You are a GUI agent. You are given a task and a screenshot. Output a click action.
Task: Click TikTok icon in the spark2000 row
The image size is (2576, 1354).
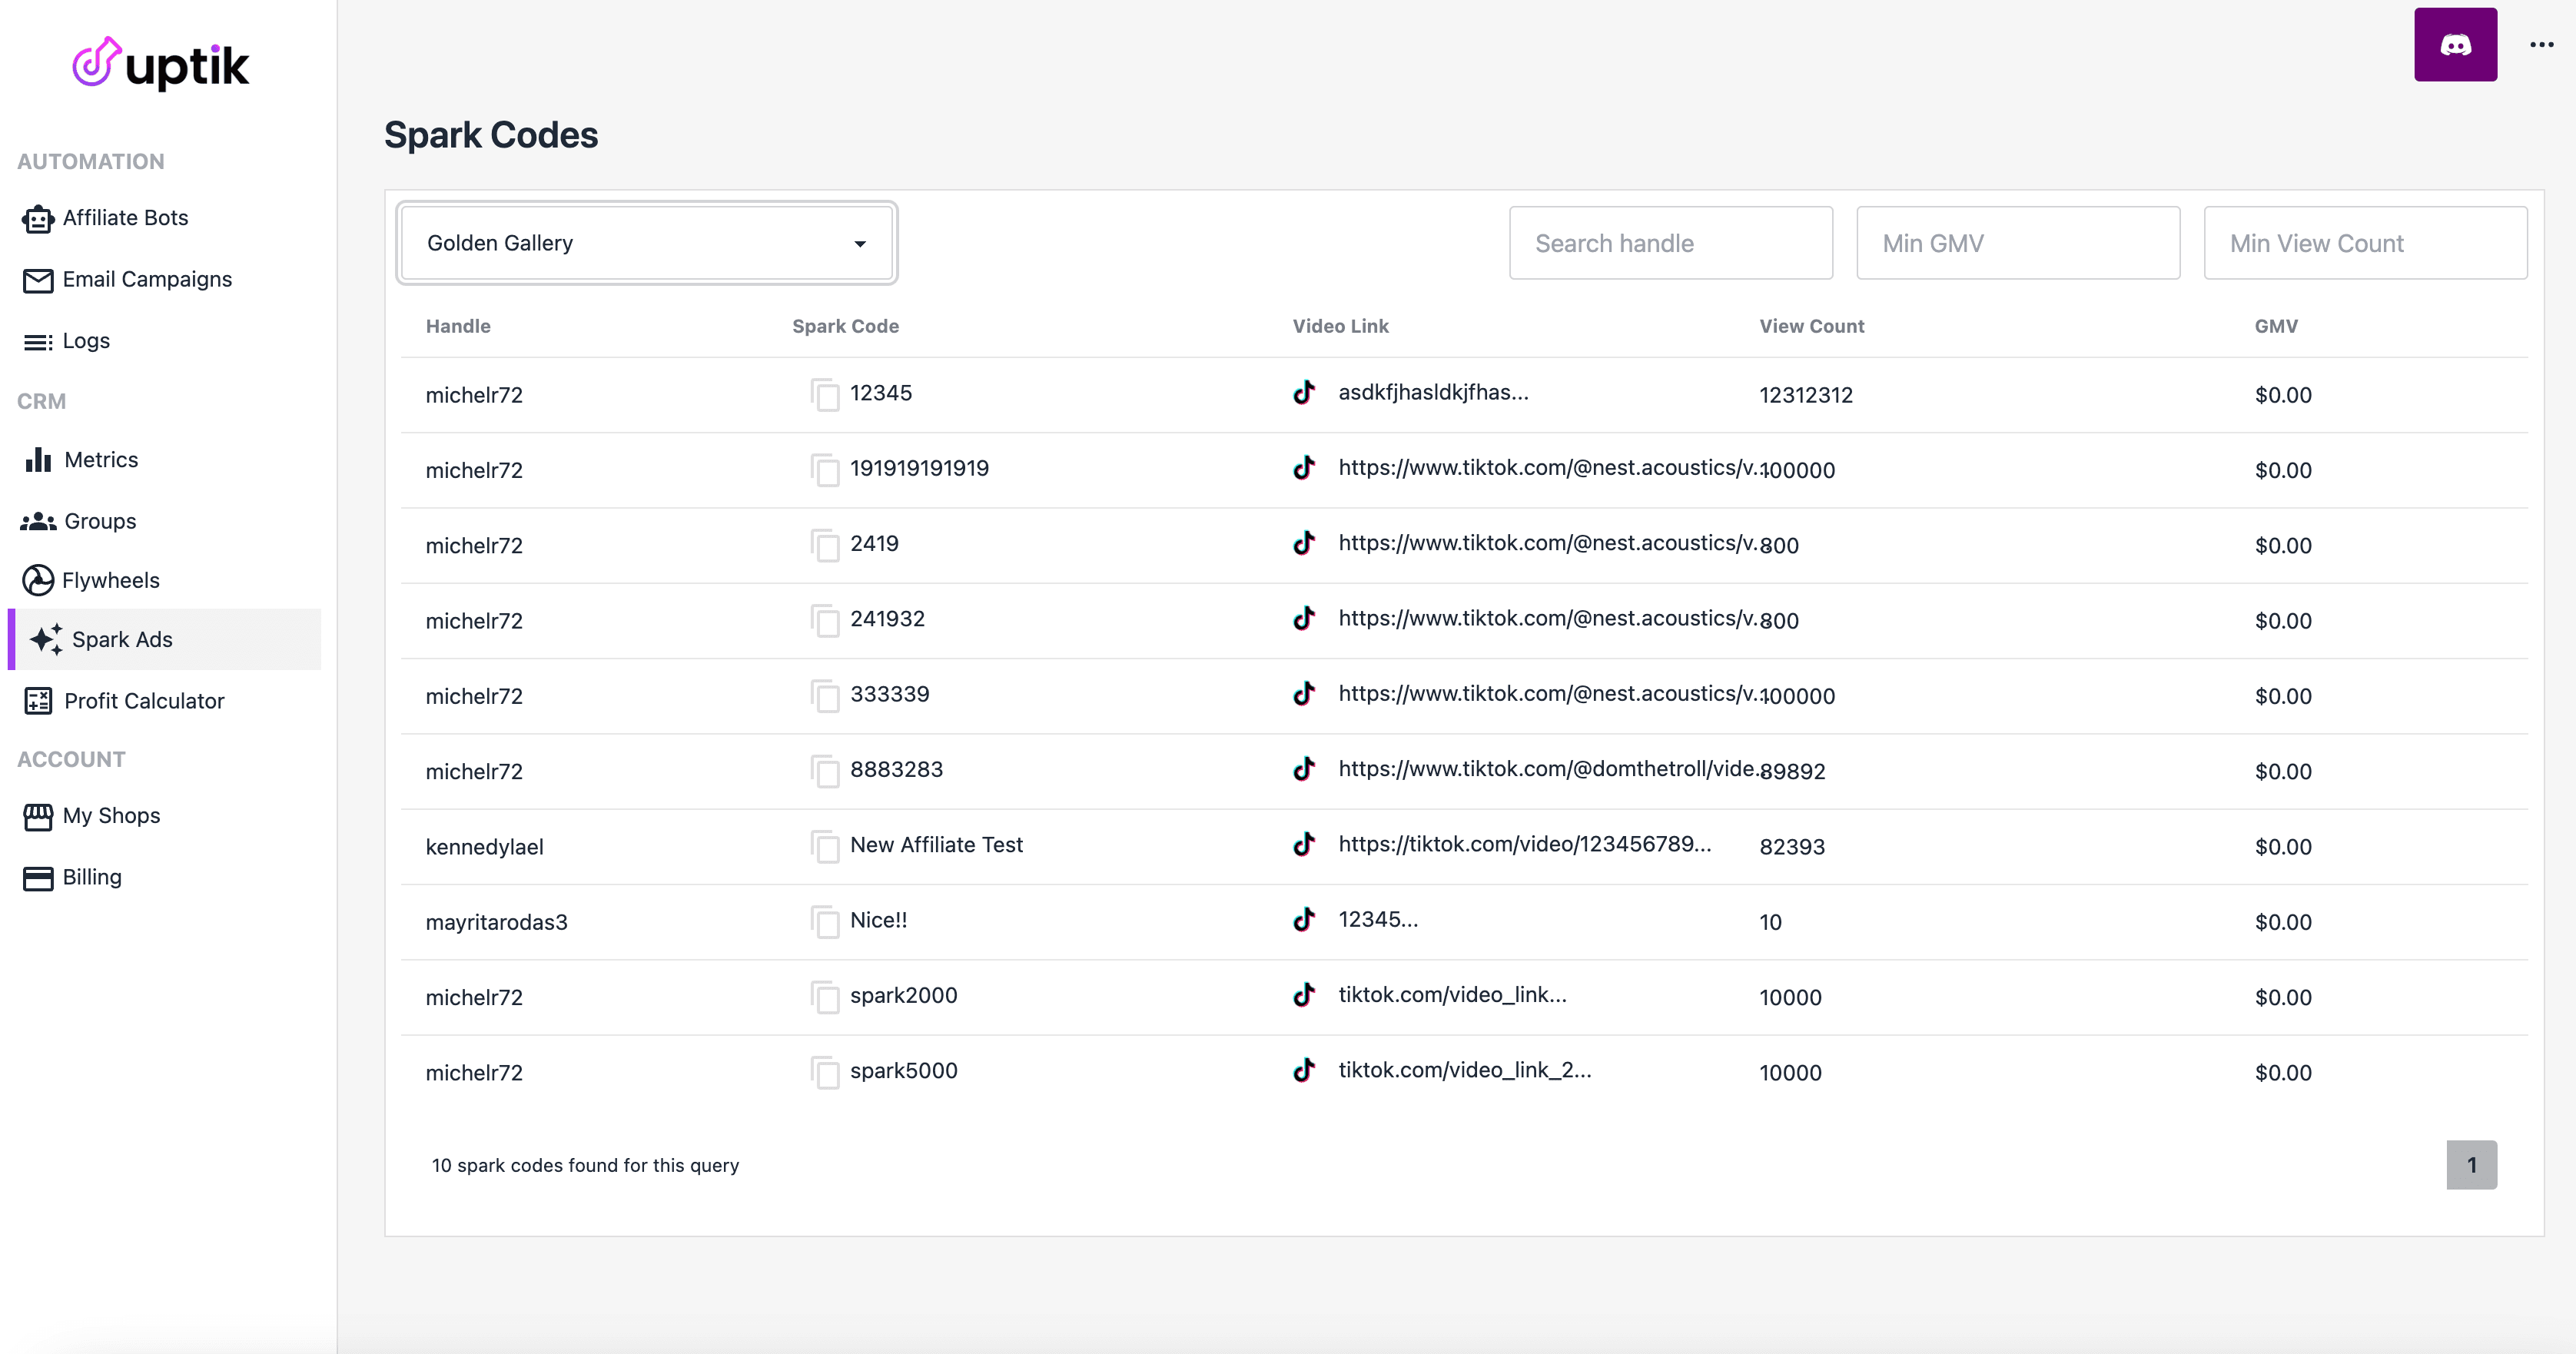pyautogui.click(x=1304, y=995)
